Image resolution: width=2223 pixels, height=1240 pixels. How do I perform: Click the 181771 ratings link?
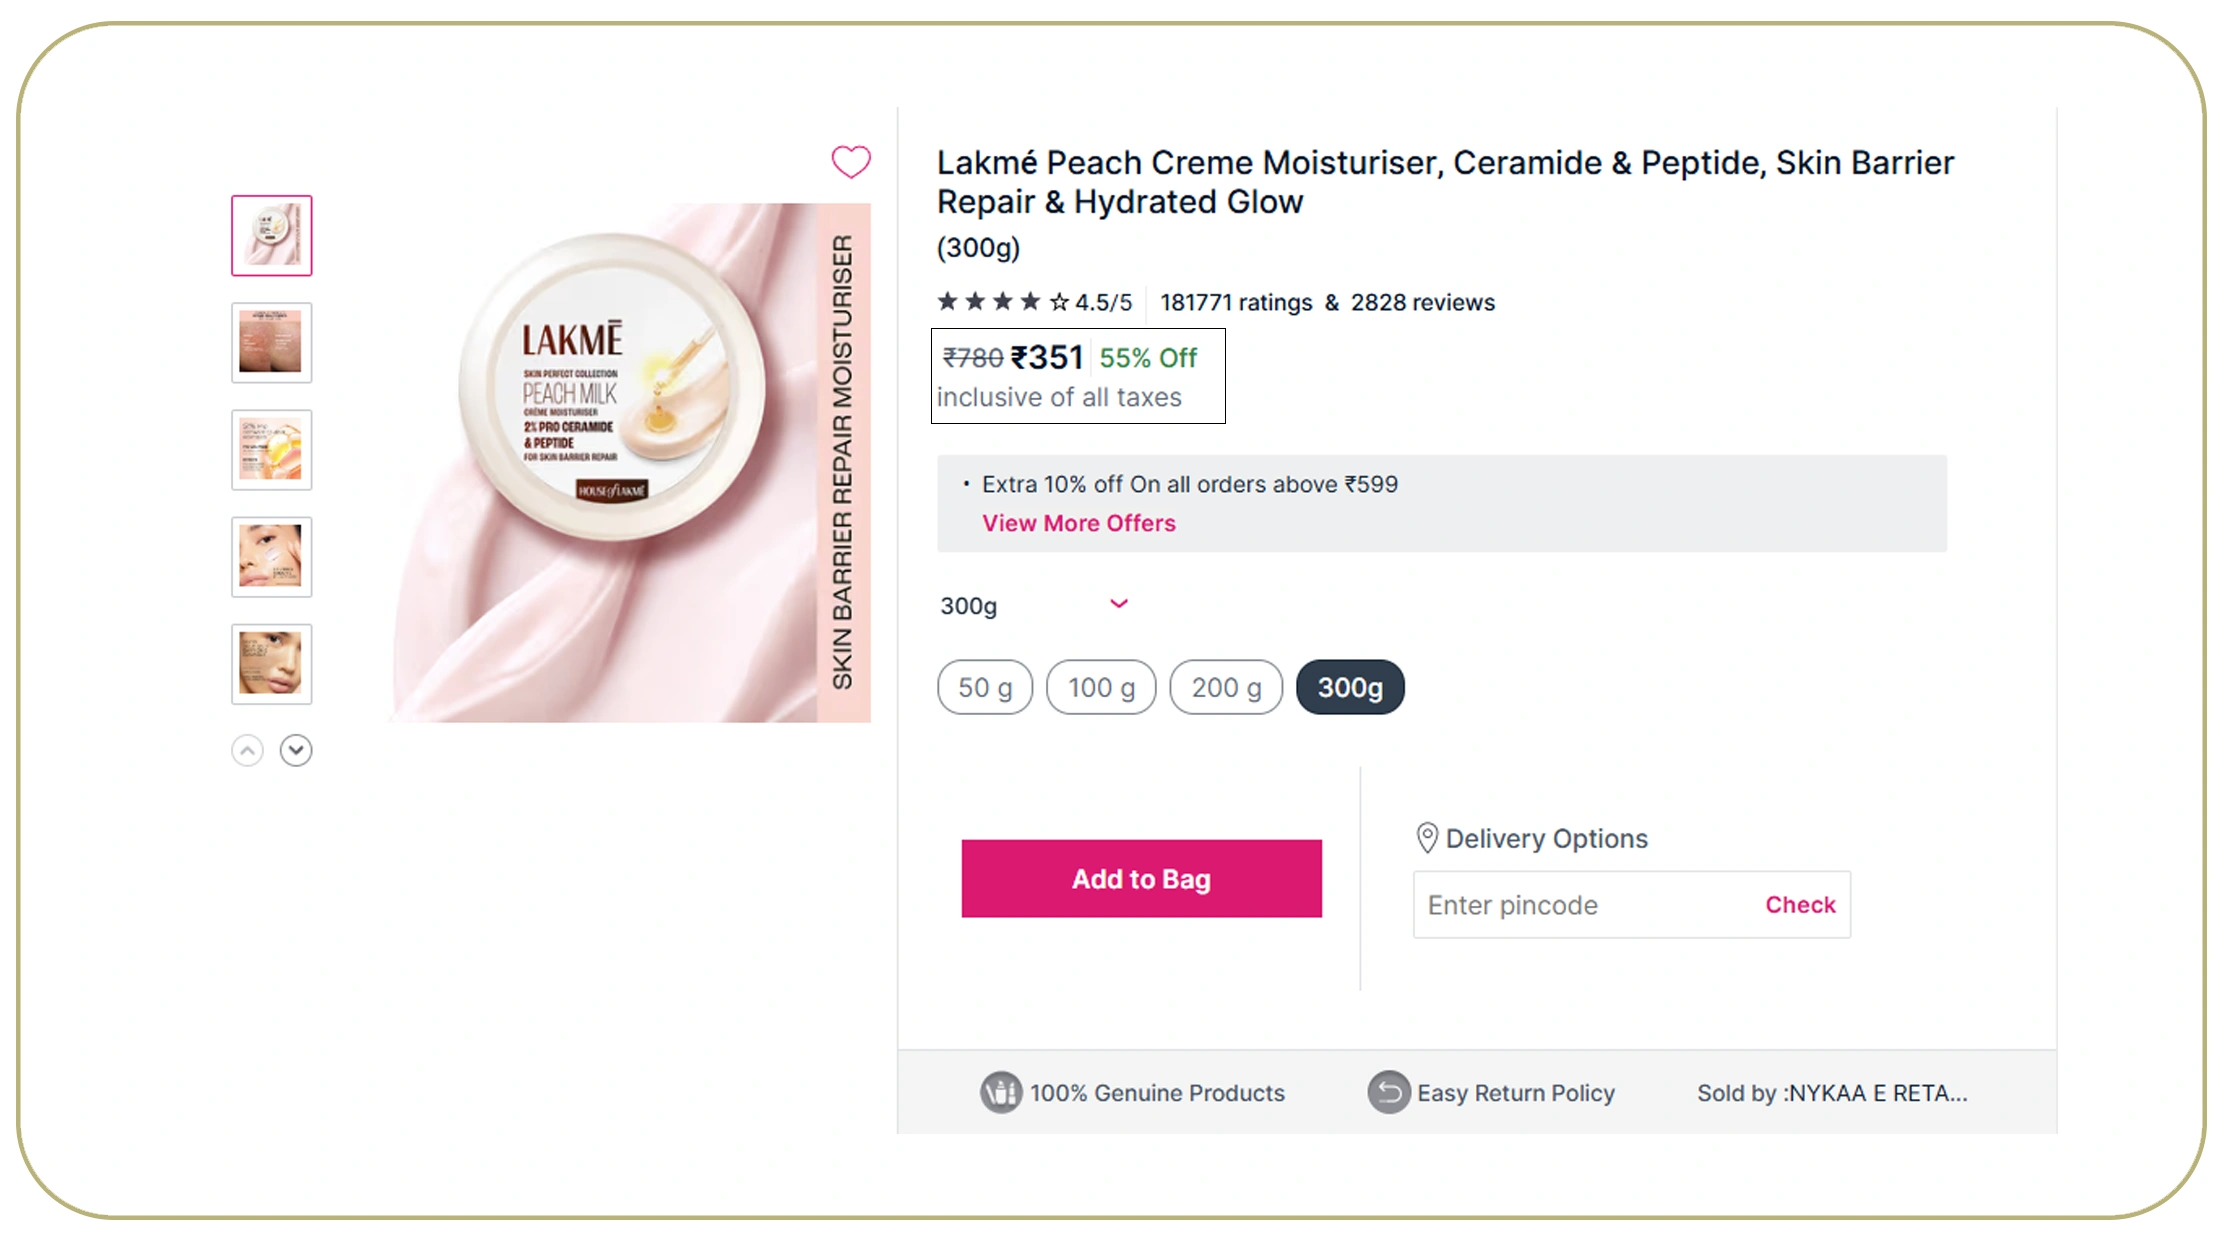[x=1236, y=302]
